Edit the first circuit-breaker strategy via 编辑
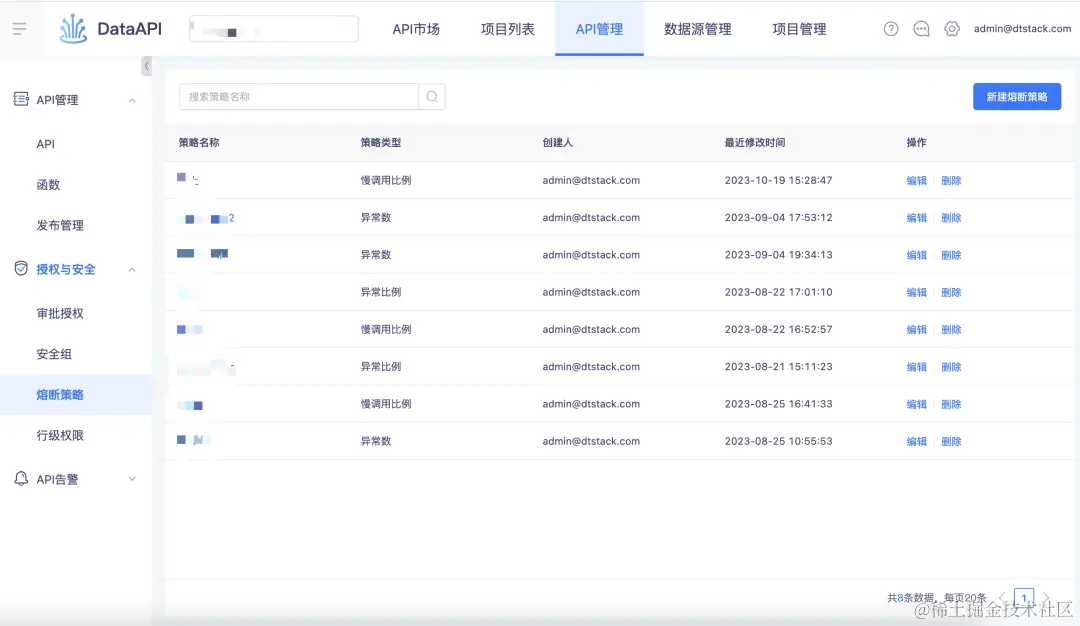Viewport: 1080px width, 626px height. click(916, 180)
